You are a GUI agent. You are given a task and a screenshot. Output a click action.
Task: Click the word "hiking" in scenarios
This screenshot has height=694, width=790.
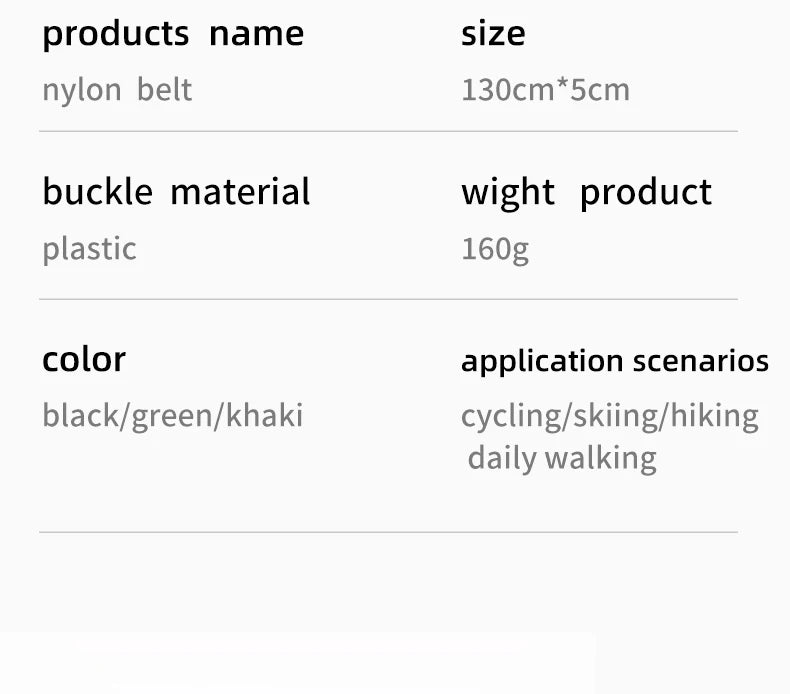coord(714,416)
